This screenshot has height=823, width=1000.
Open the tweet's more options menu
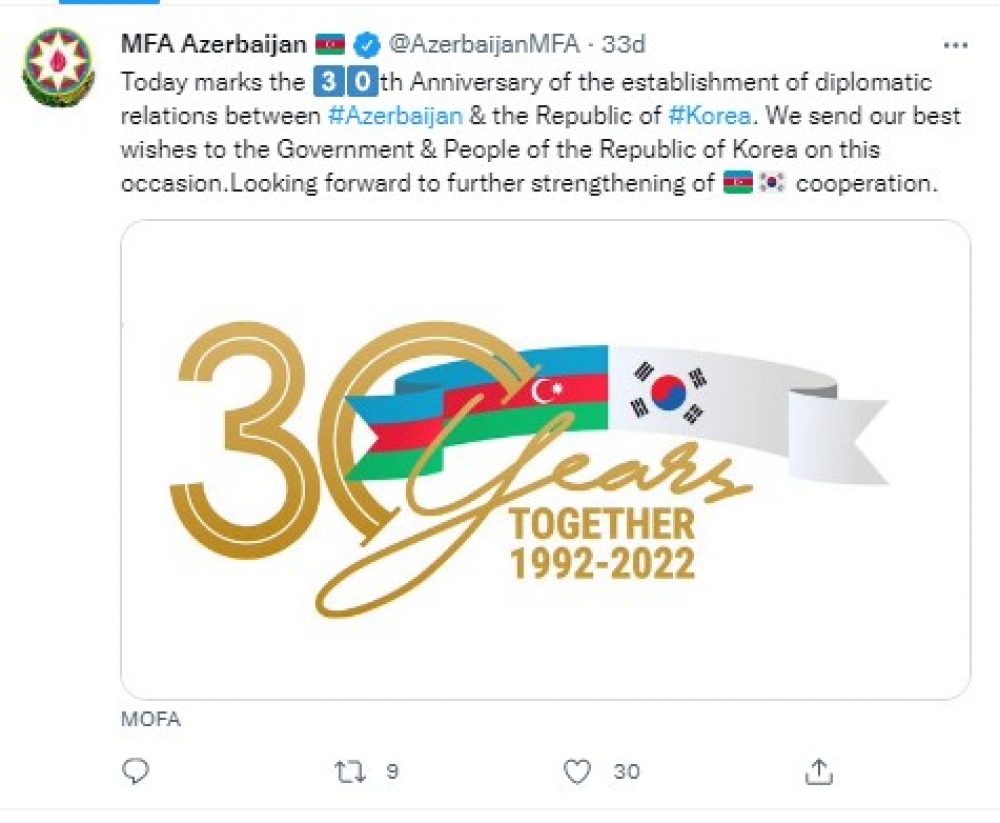[955, 45]
